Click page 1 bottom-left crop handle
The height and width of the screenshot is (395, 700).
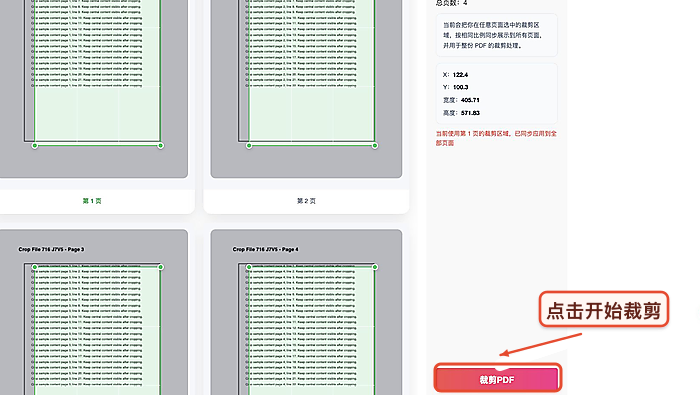click(x=35, y=146)
